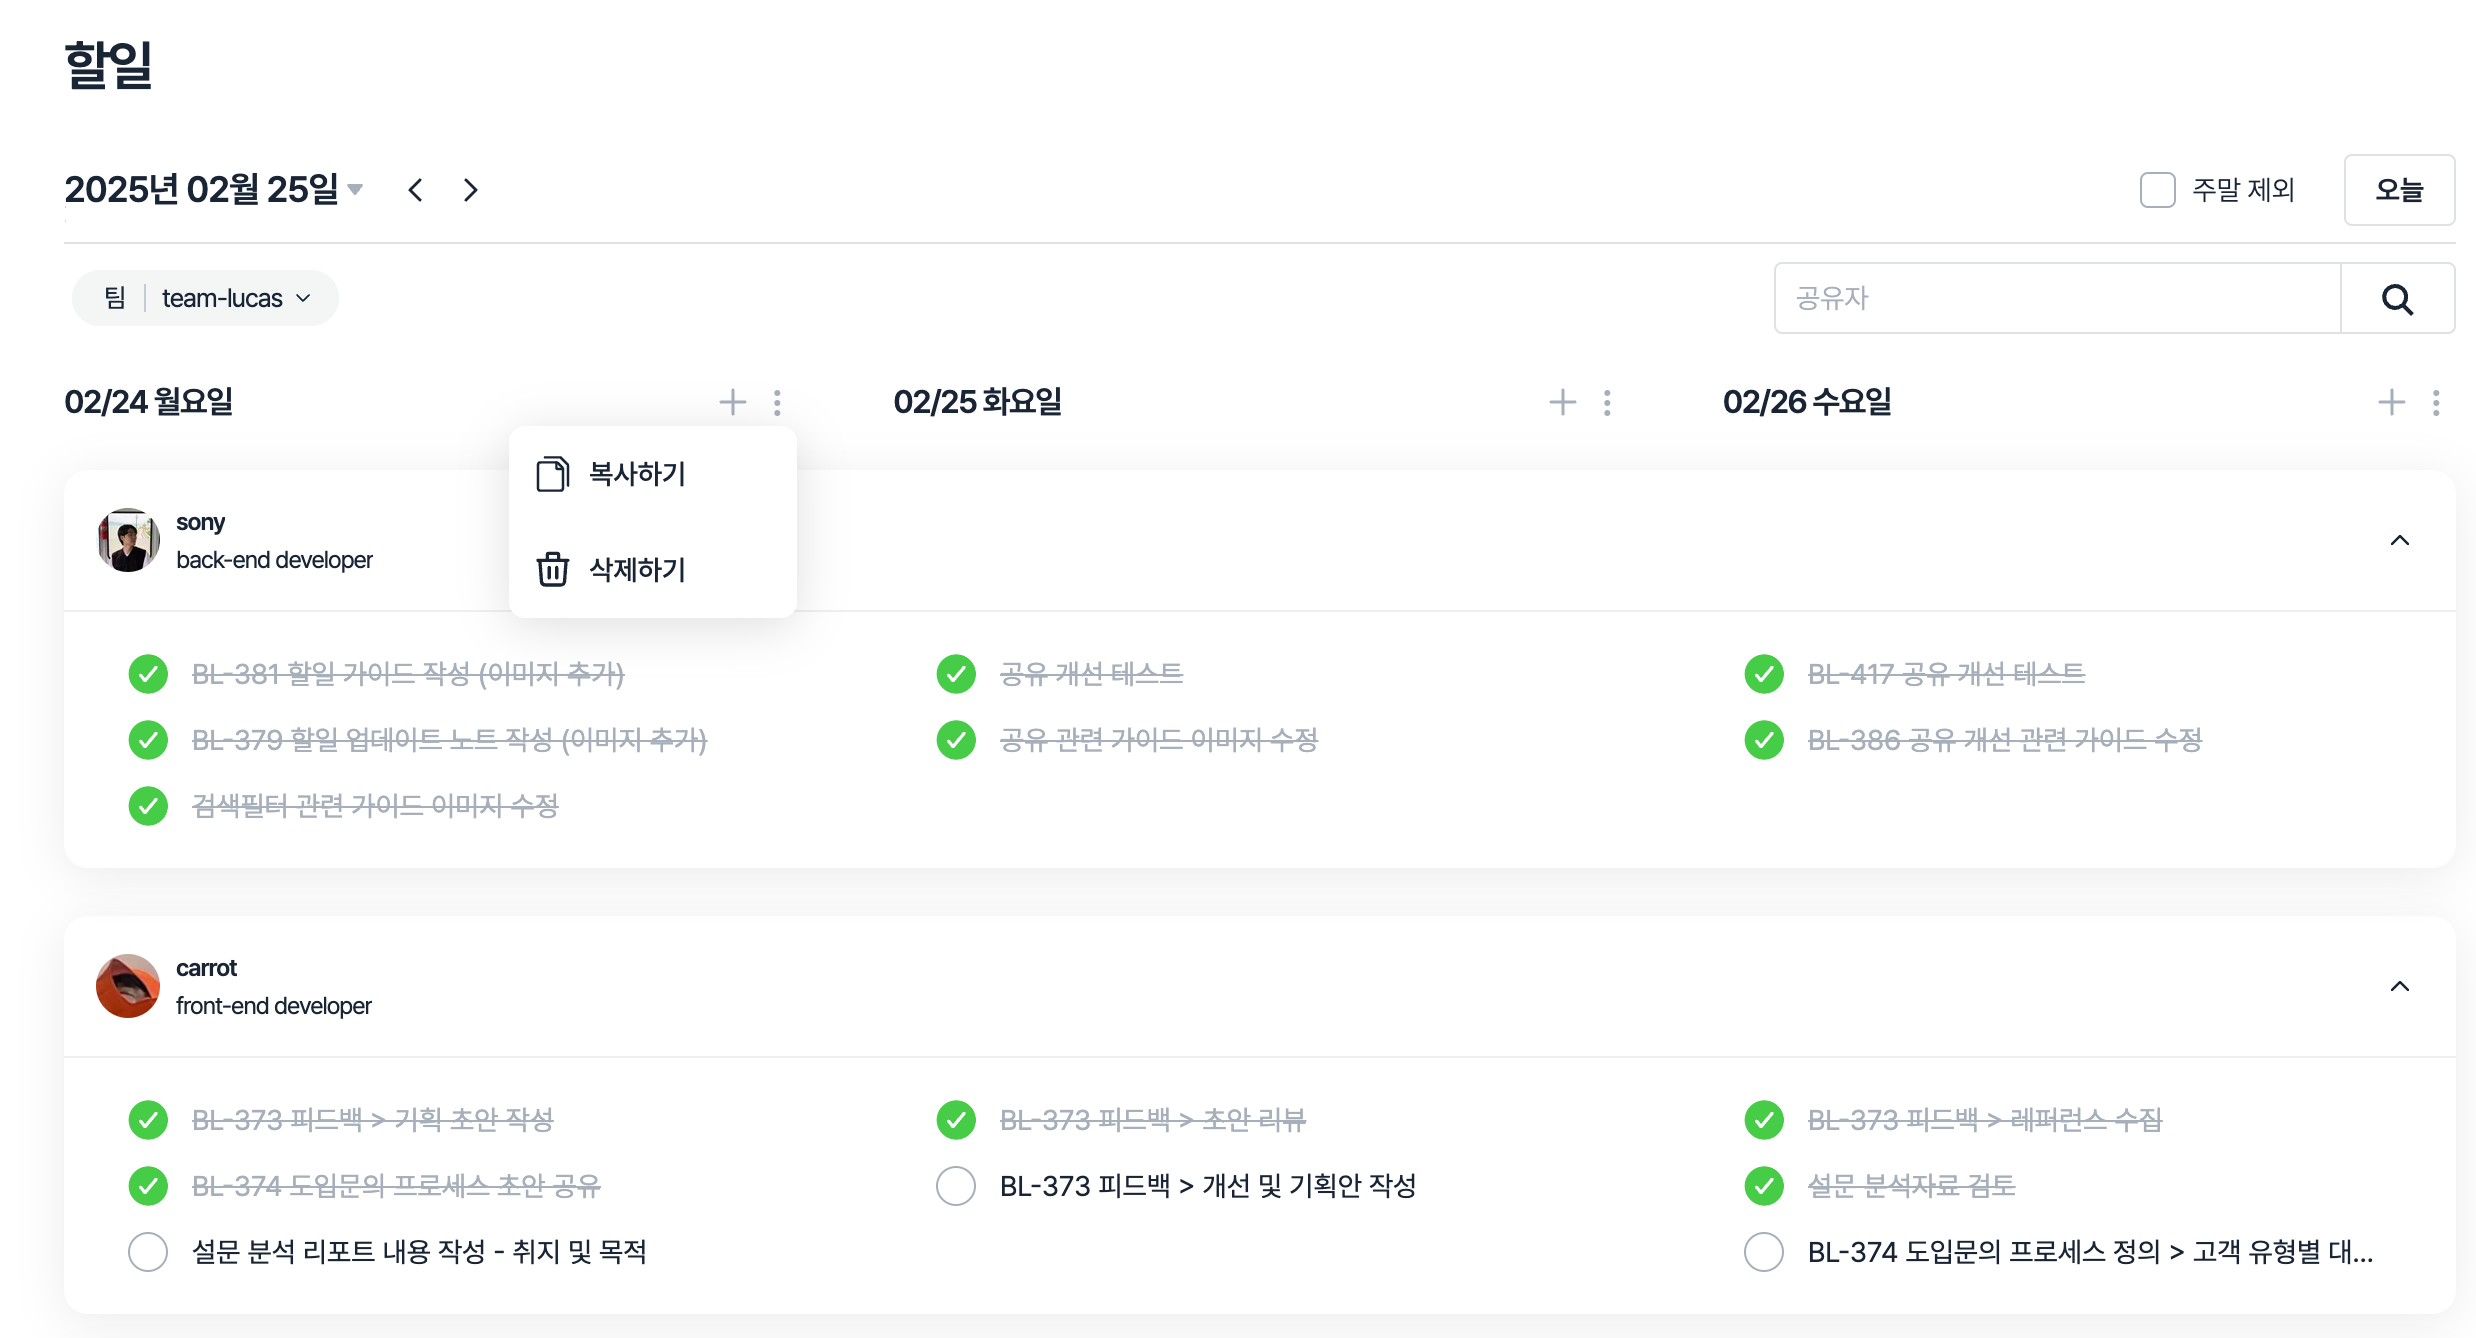Add a task to 02/26 Wednesday column
This screenshot has width=2476, height=1338.
click(2391, 402)
